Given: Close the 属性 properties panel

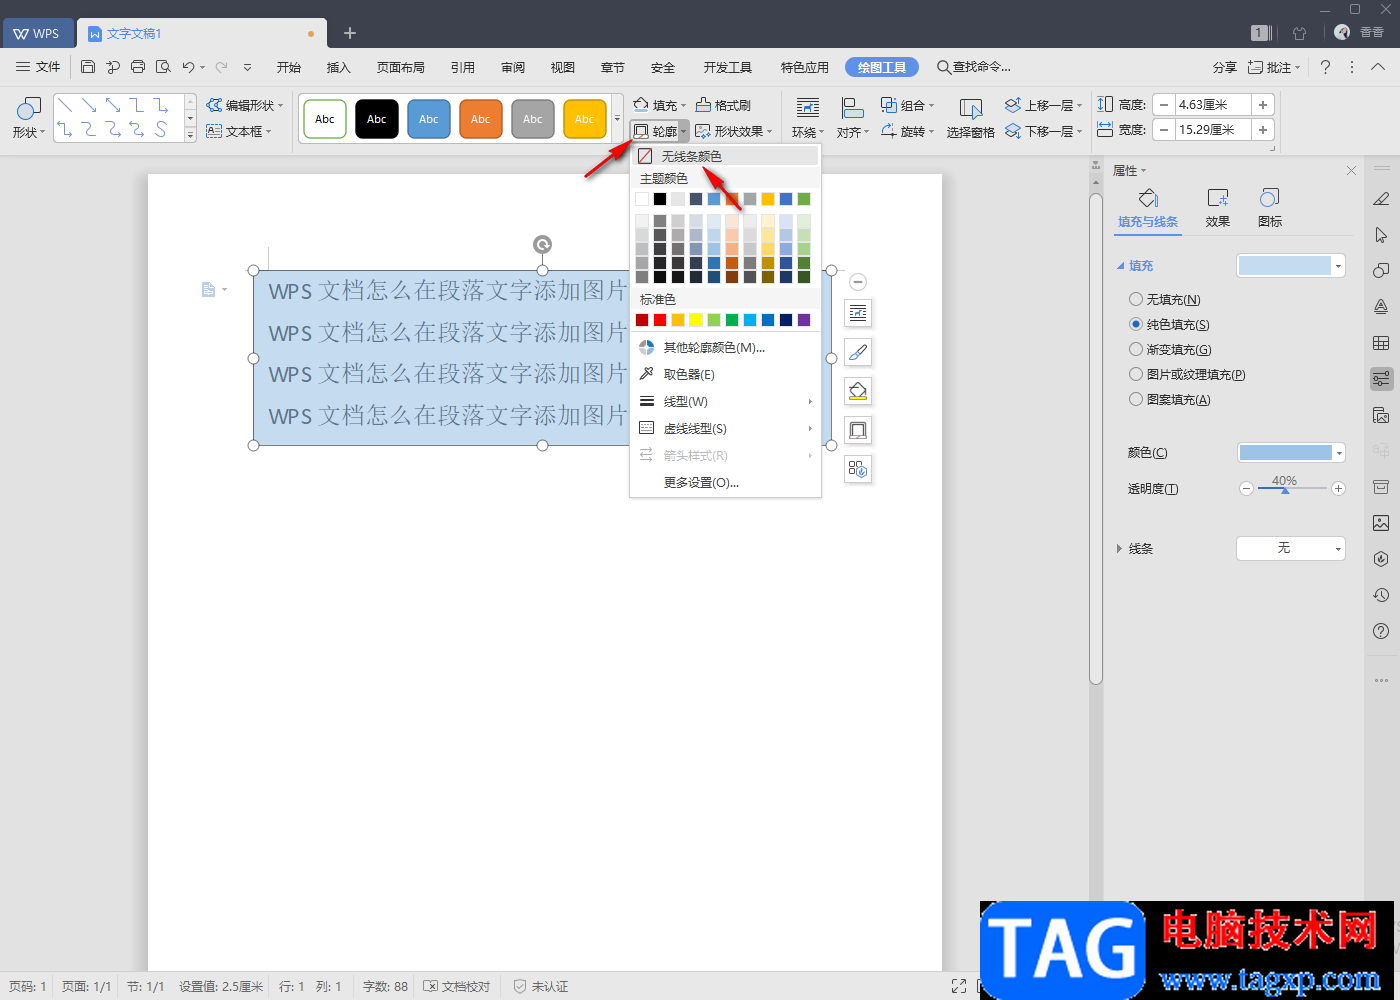Looking at the screenshot, I should [x=1351, y=171].
